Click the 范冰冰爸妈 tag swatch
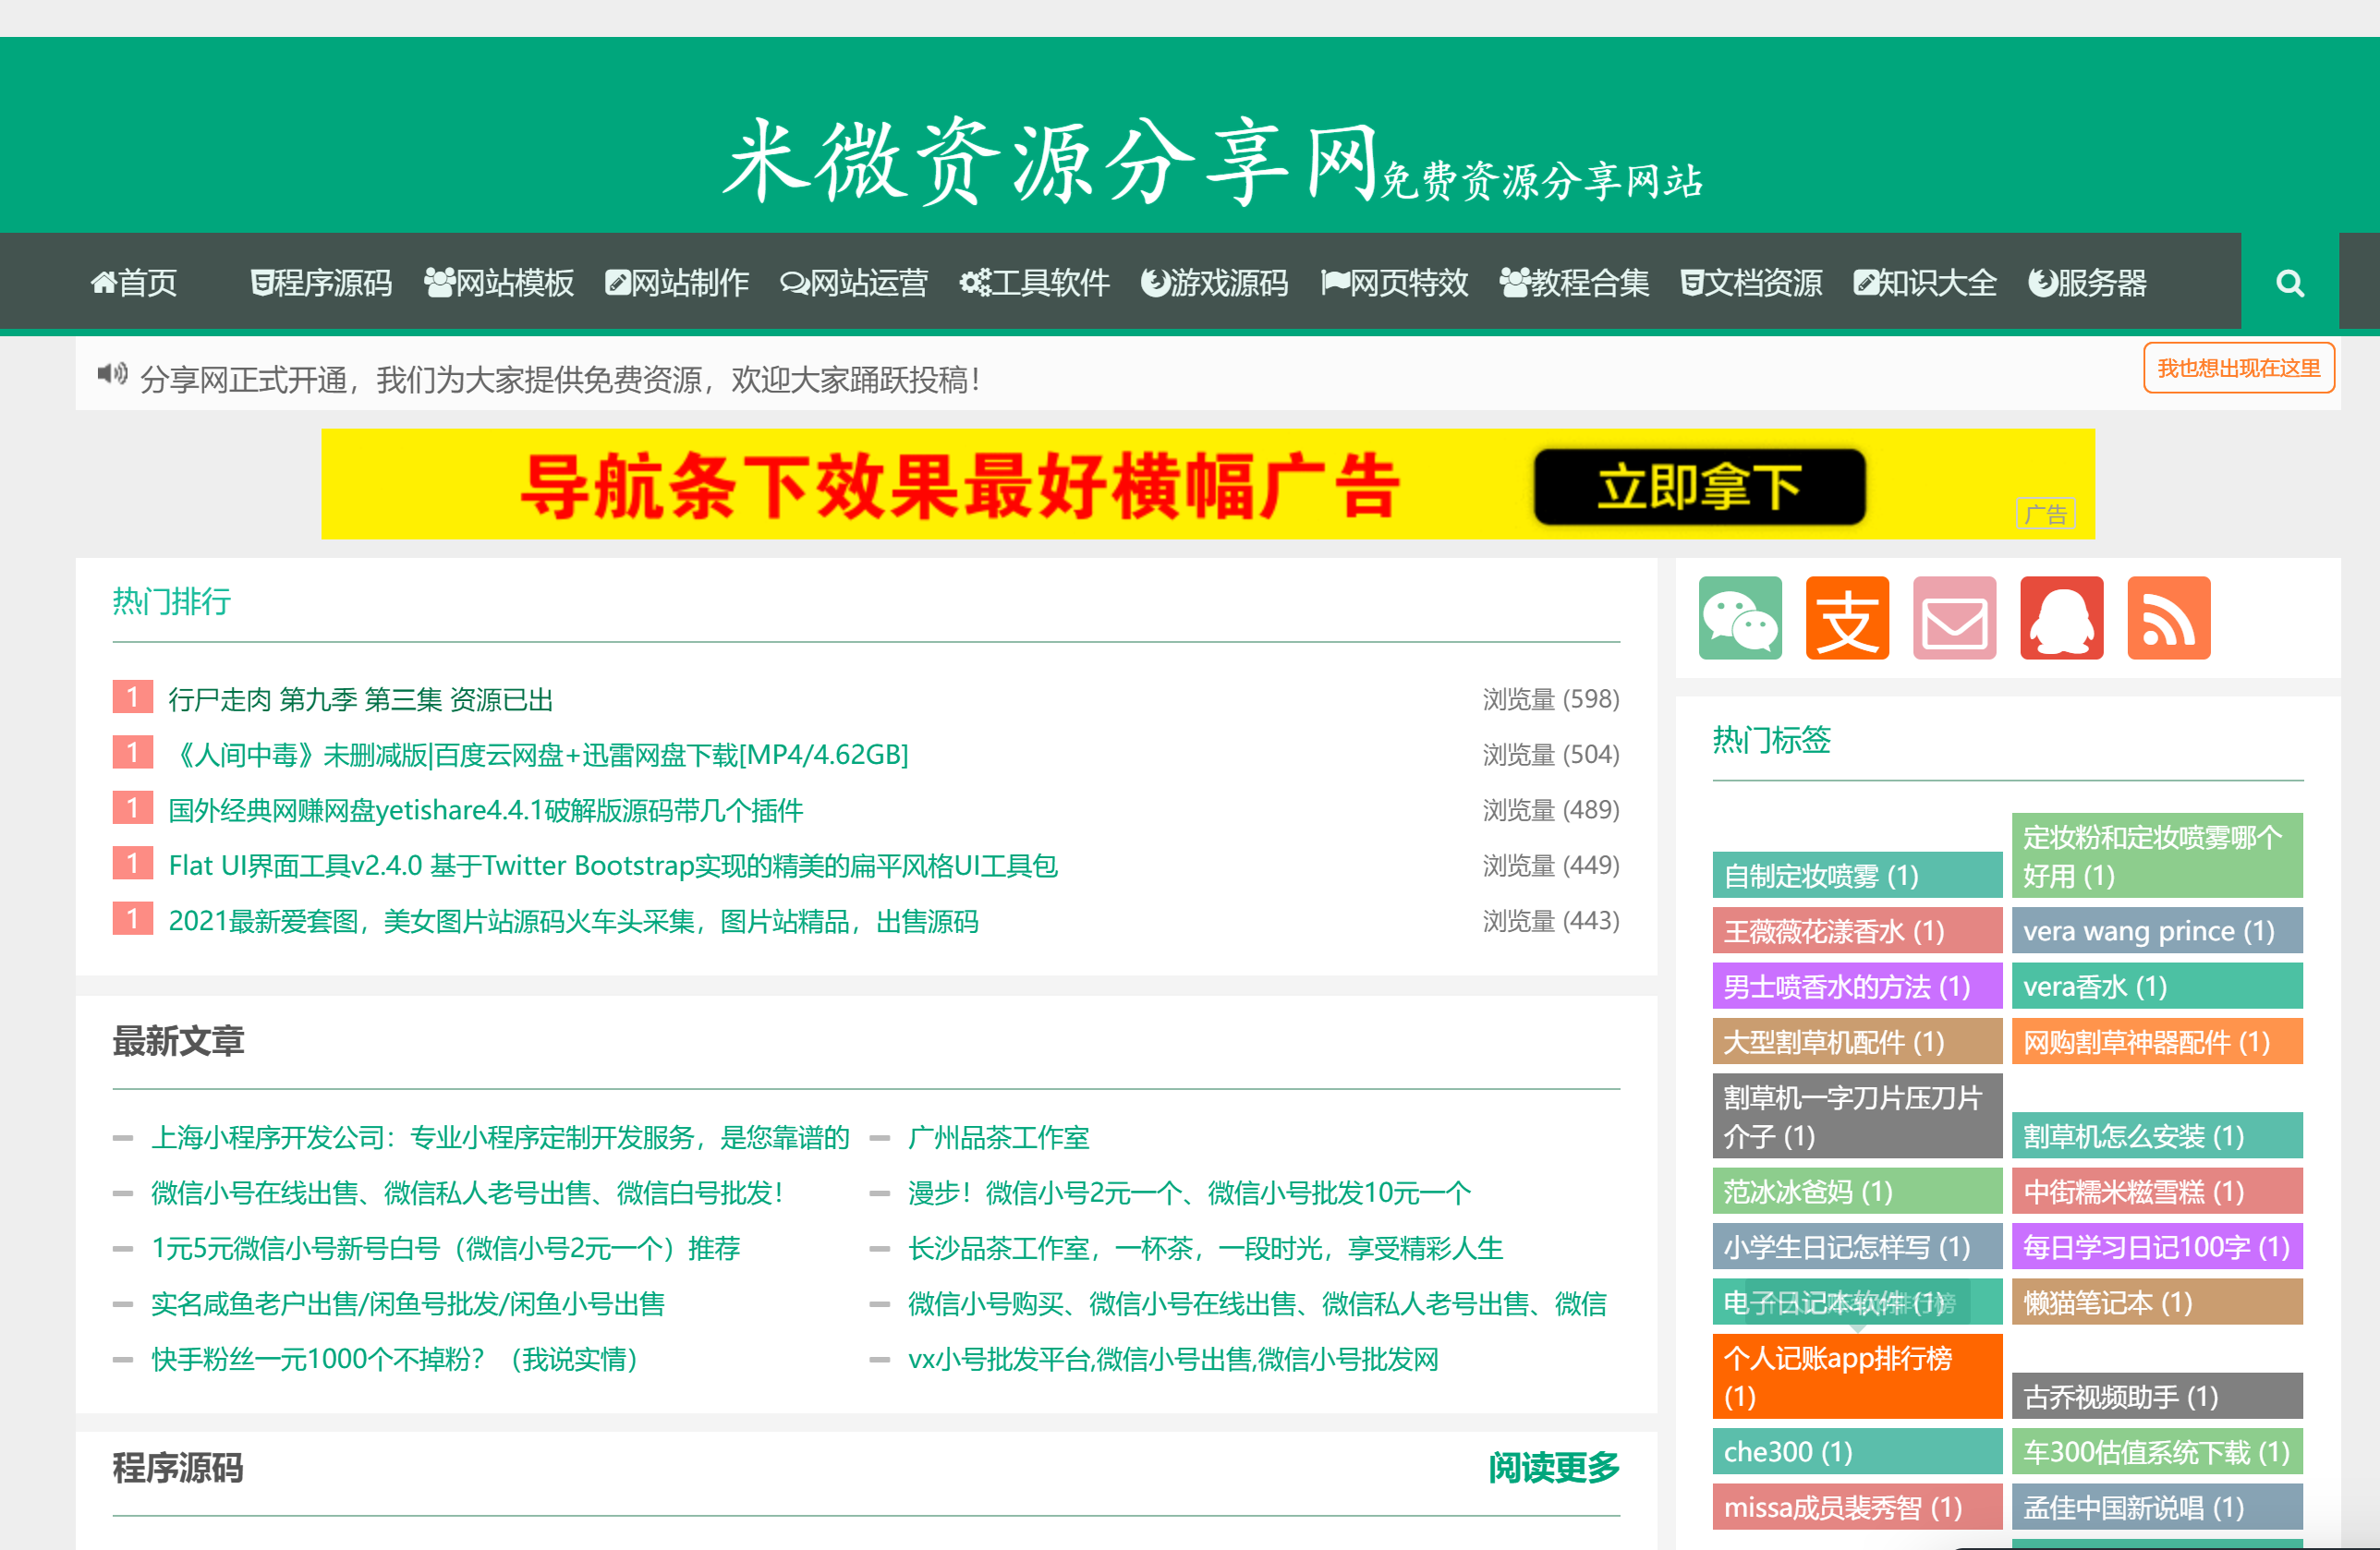Viewport: 2380px width, 1550px height. [x=1804, y=1191]
